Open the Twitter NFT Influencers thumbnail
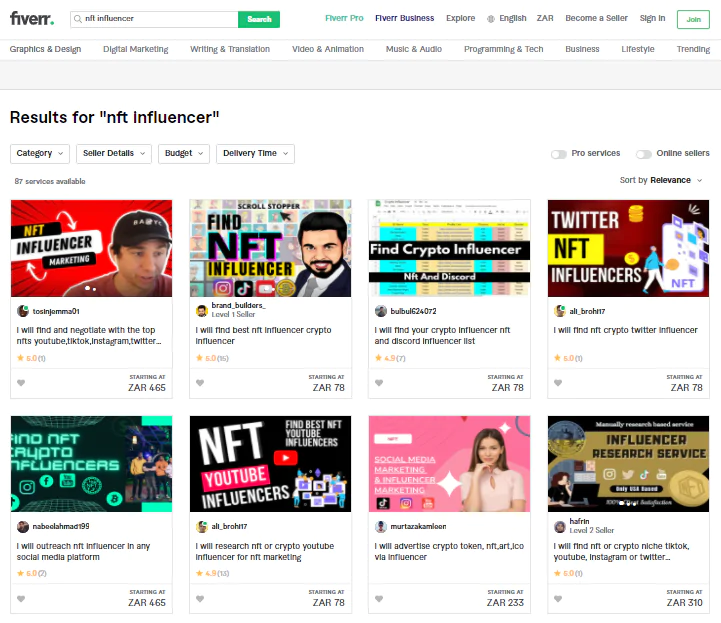721x623 pixels. [x=628, y=248]
